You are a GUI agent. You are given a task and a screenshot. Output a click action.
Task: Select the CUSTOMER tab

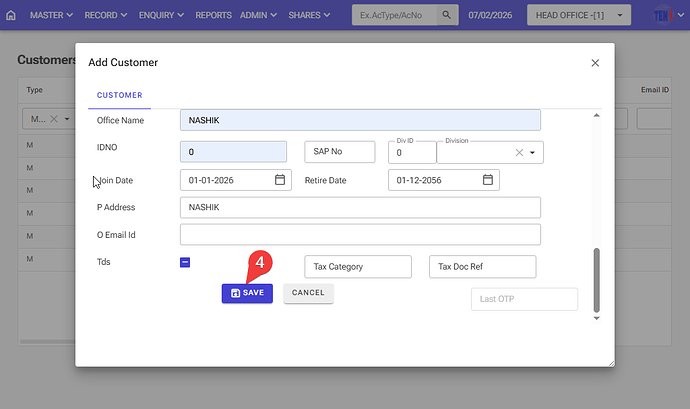point(119,95)
